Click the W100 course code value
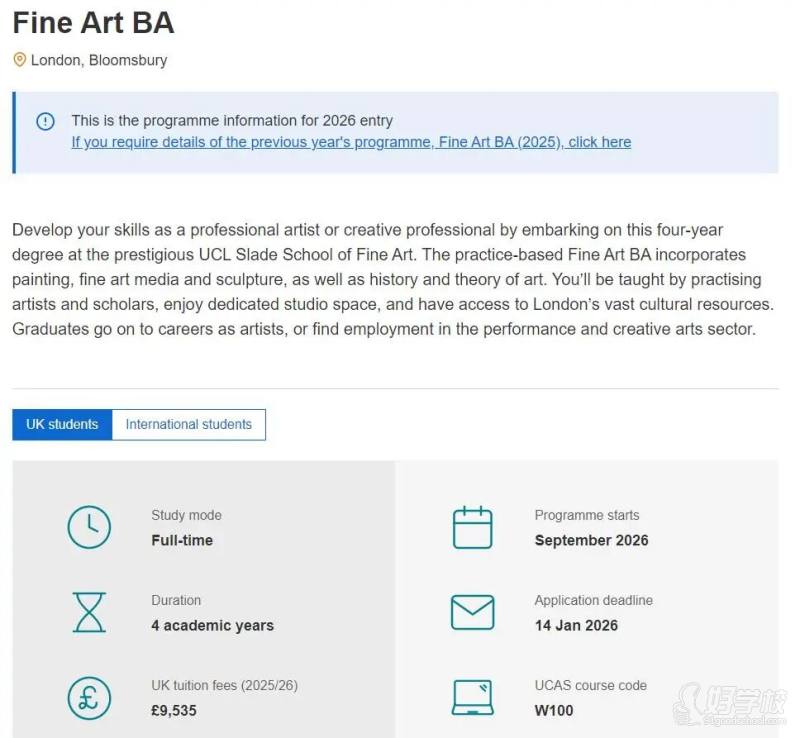 point(554,711)
